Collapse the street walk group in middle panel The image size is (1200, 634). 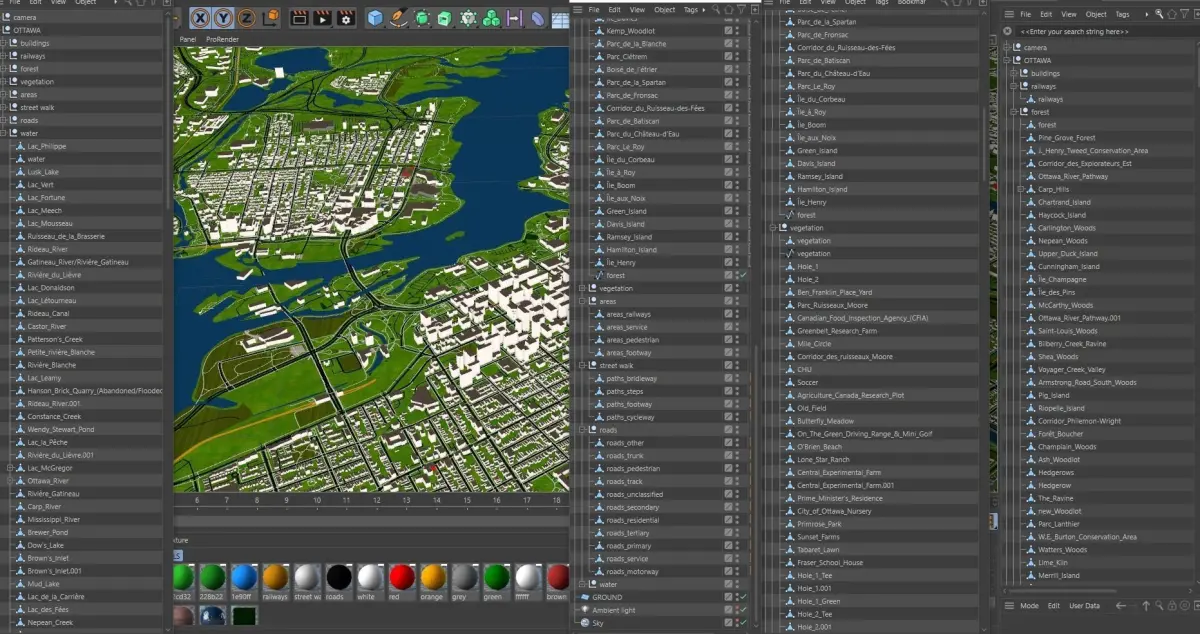pos(582,365)
